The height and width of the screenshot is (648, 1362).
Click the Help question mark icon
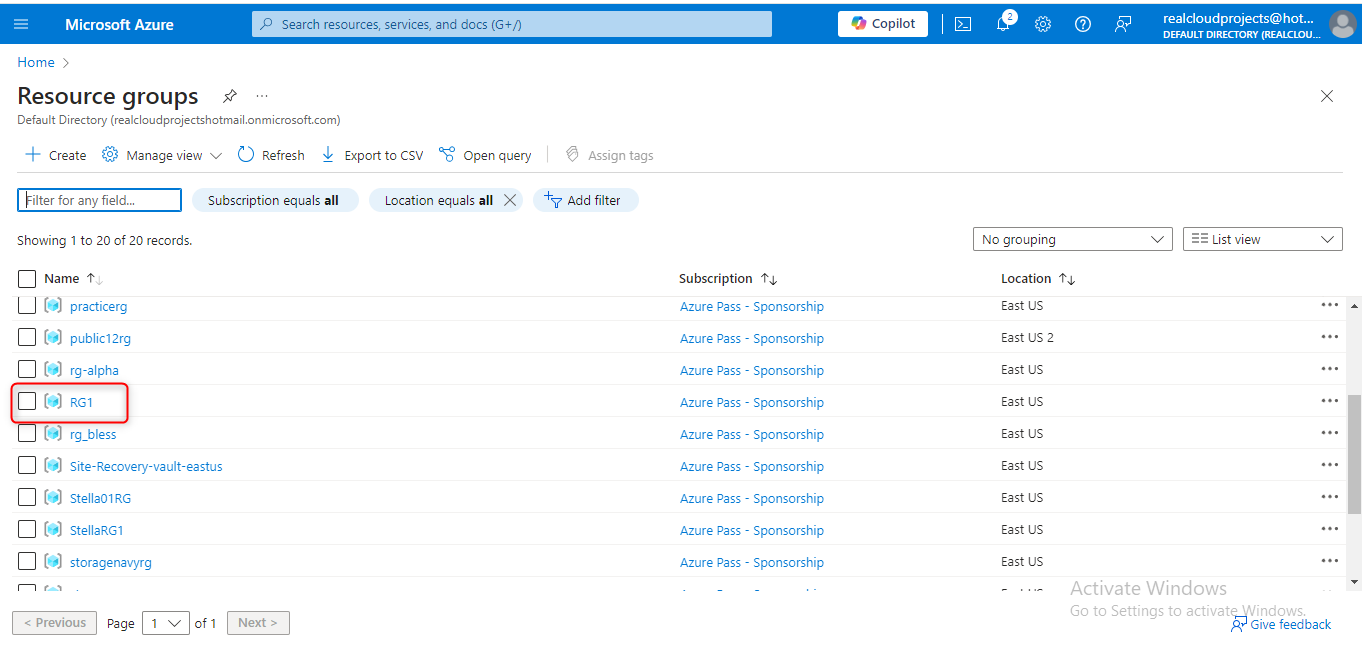click(1083, 24)
